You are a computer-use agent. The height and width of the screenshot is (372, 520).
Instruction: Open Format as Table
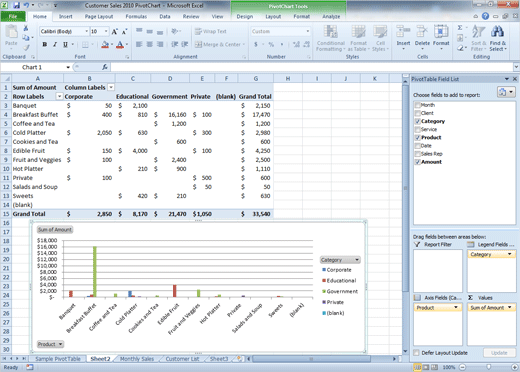358,38
